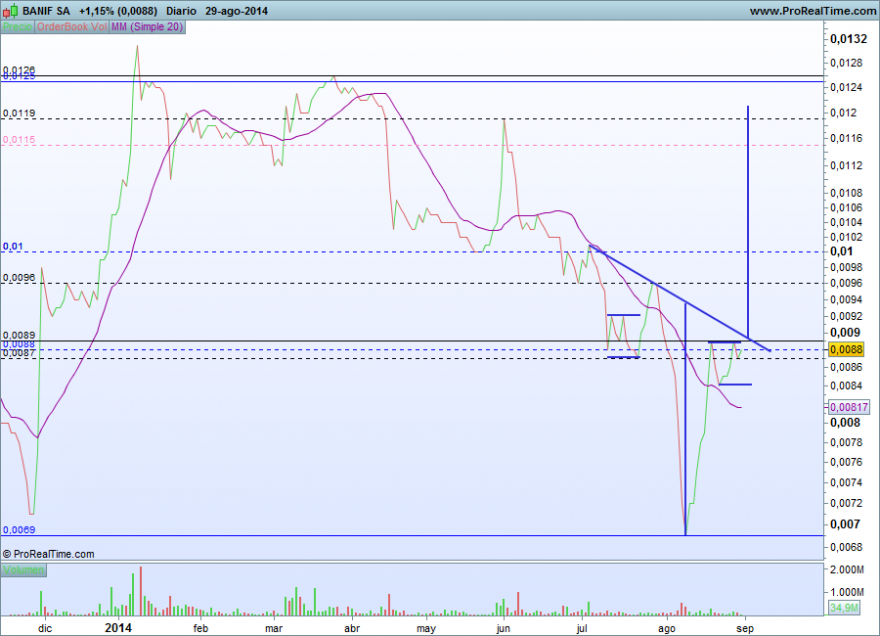This screenshot has height=636, width=880.
Task: Click the candlestick chart icon beside BANIF SA
Action: (x=11, y=10)
